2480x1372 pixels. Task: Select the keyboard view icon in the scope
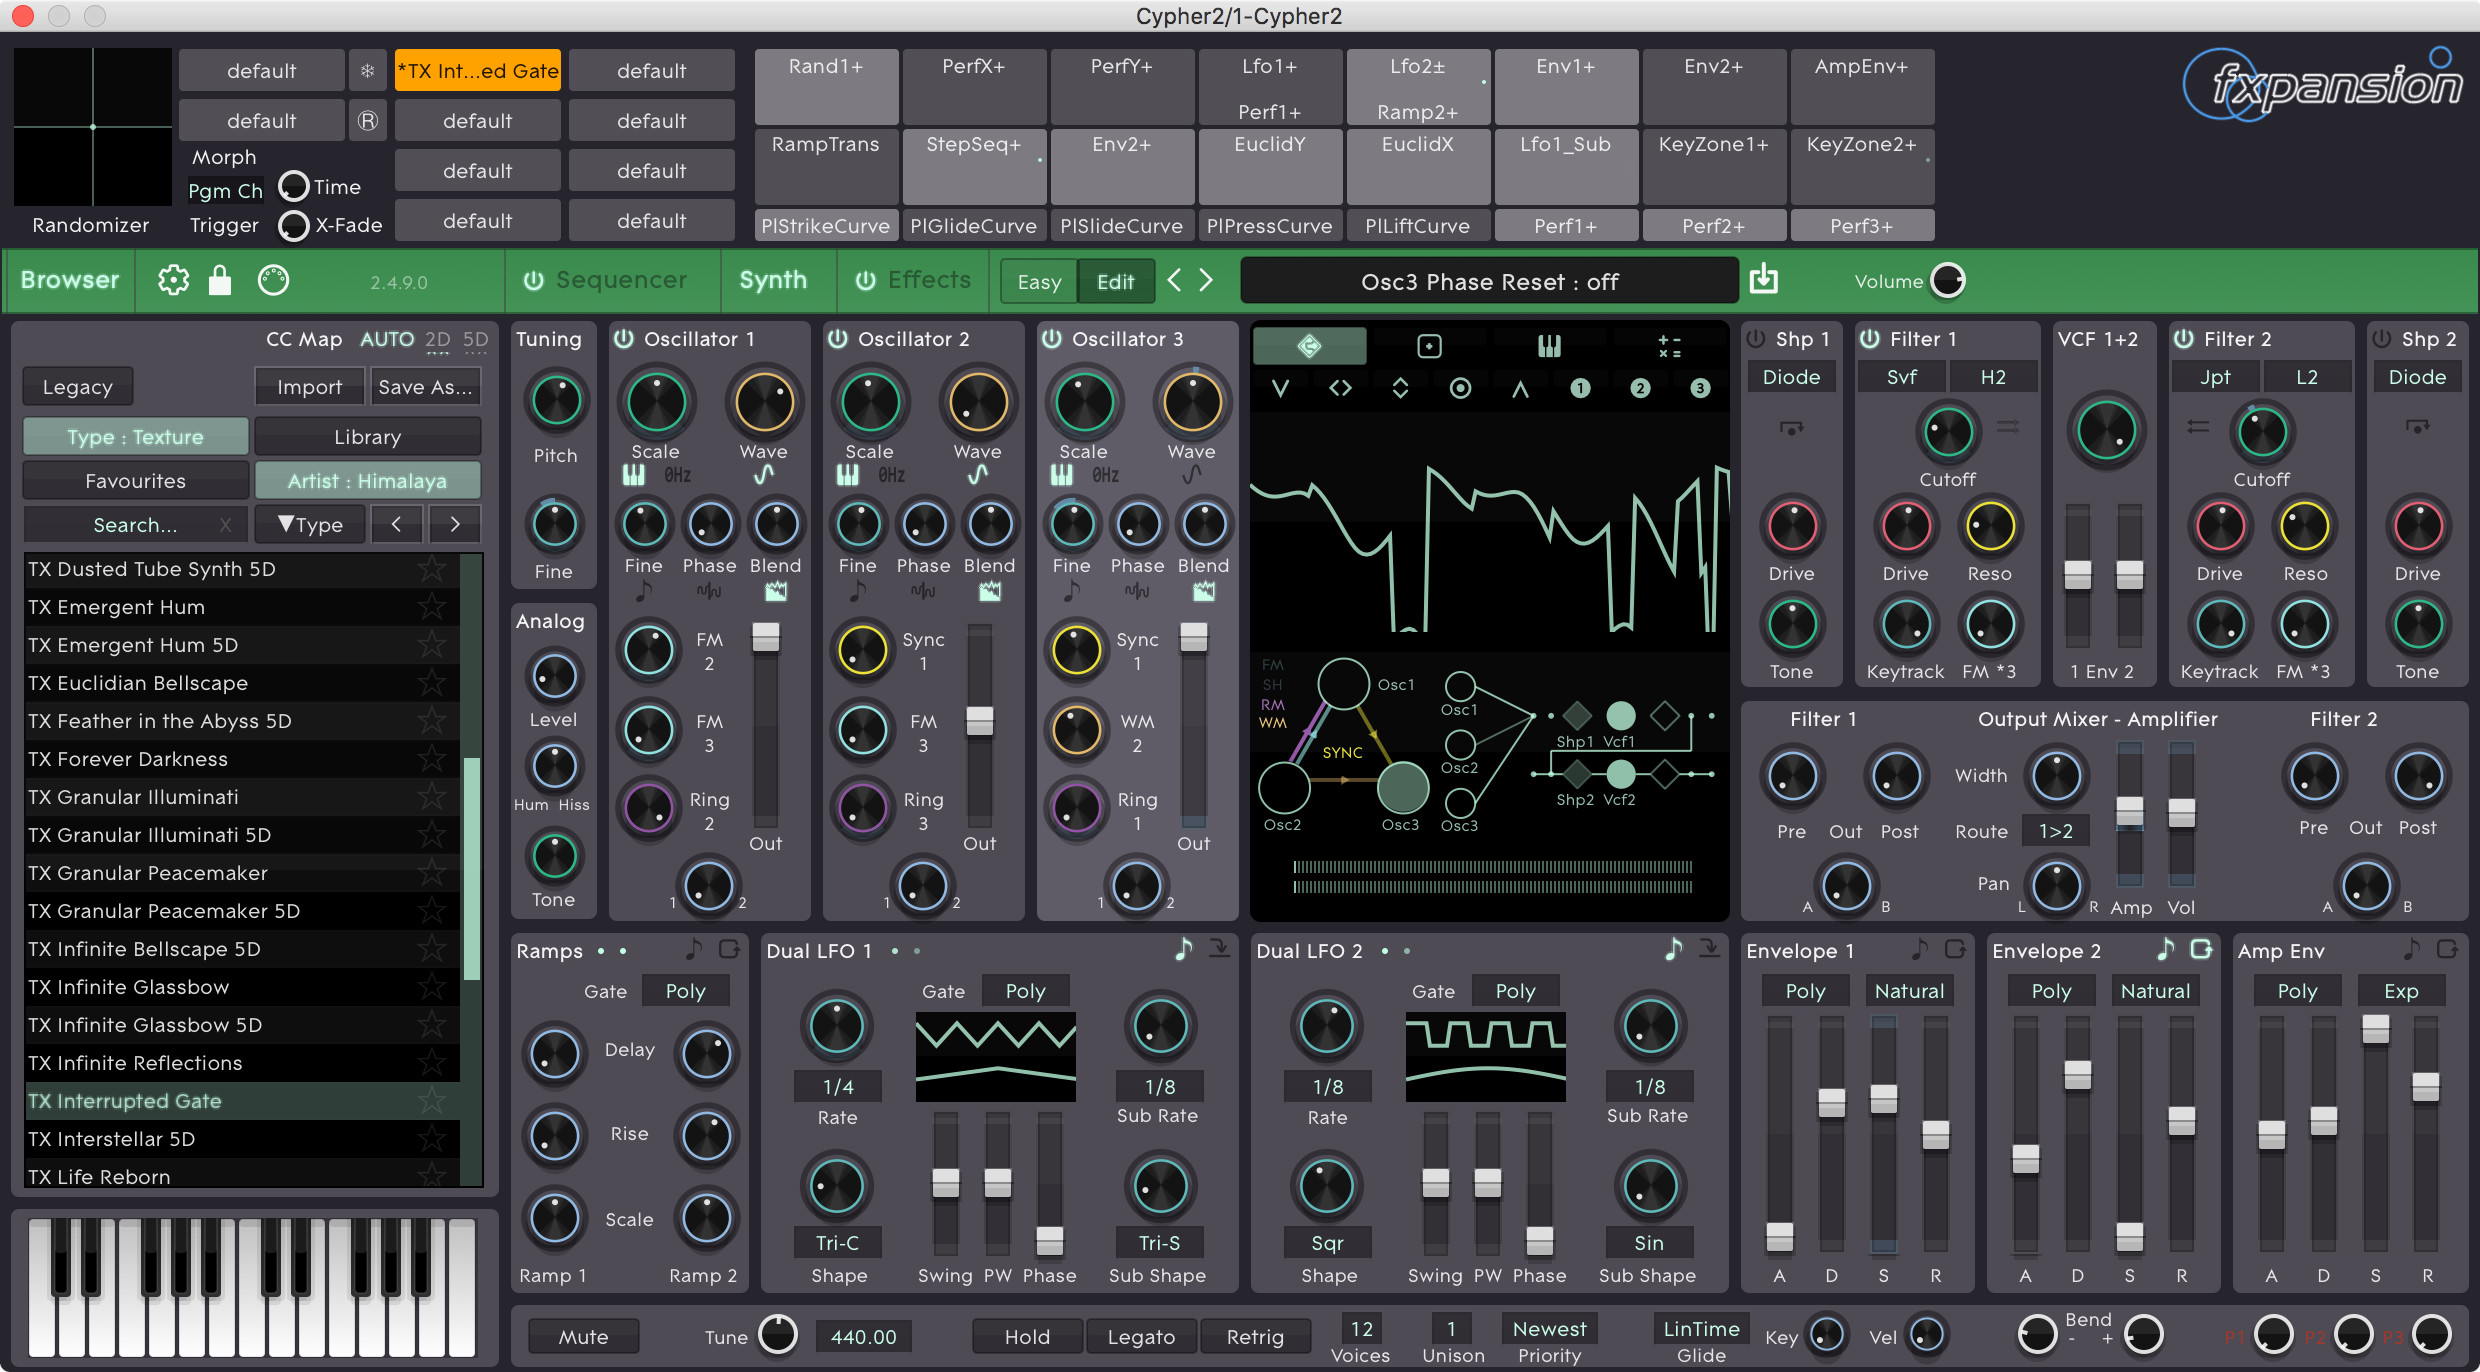(x=1549, y=346)
